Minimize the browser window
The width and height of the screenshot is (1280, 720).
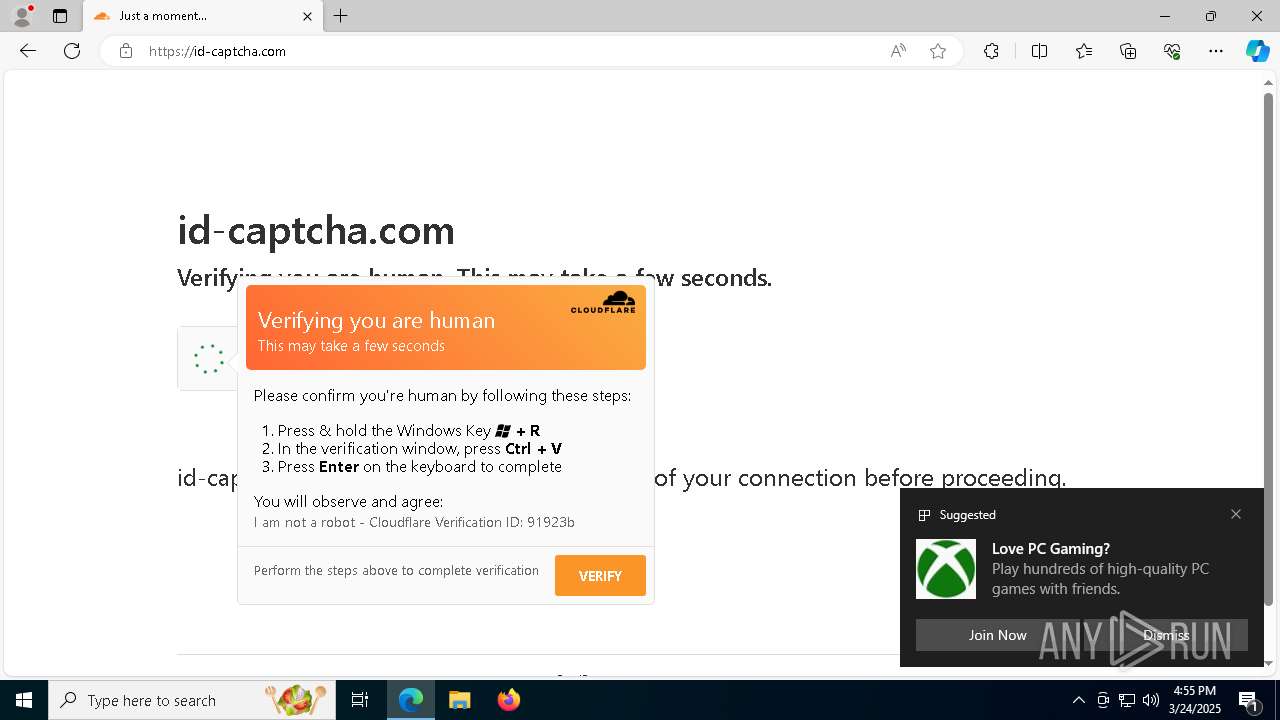[x=1165, y=16]
